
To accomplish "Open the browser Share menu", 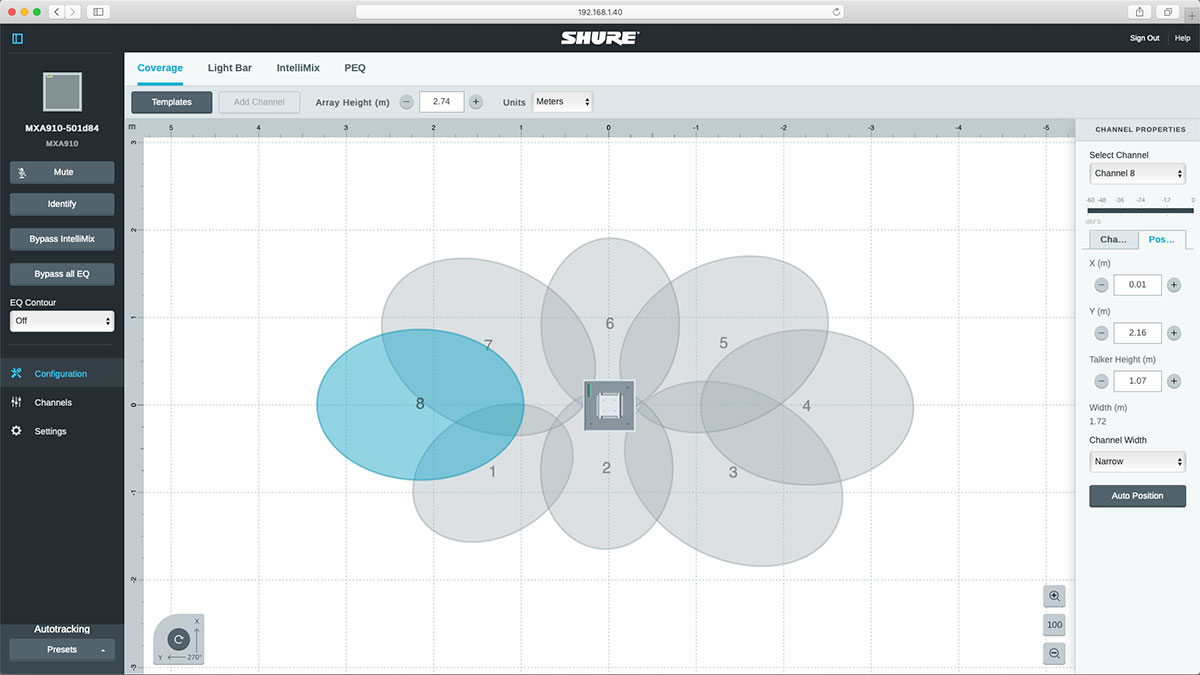I will (x=1140, y=11).
